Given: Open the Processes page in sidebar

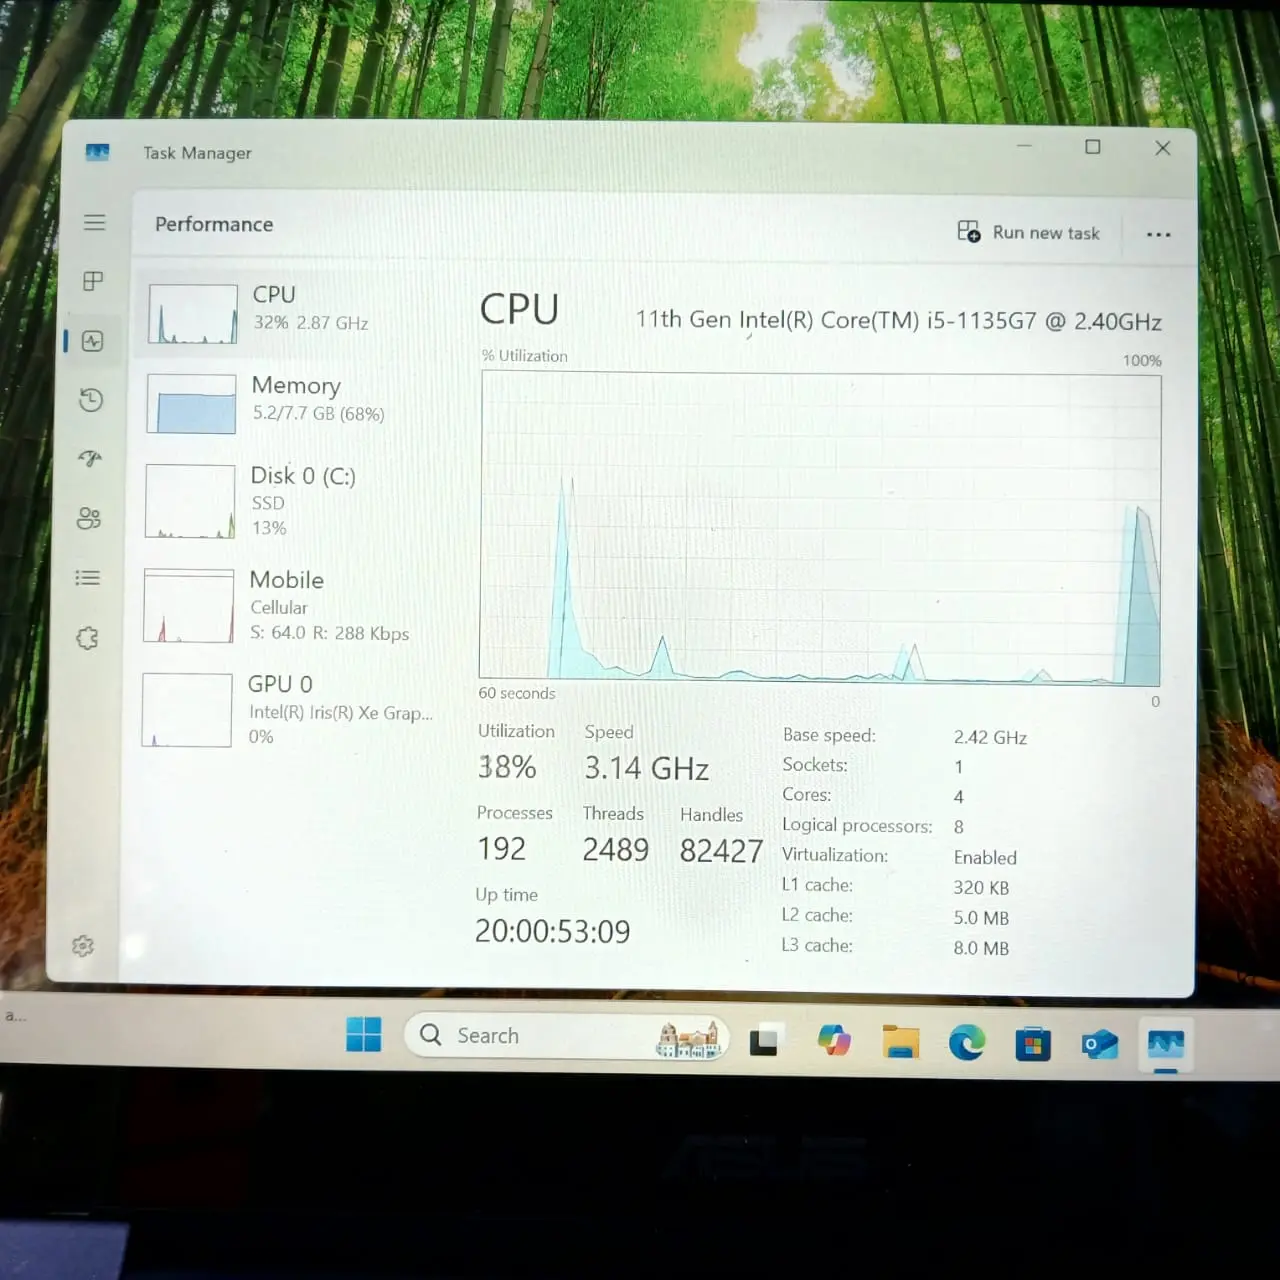Looking at the screenshot, I should 93,281.
